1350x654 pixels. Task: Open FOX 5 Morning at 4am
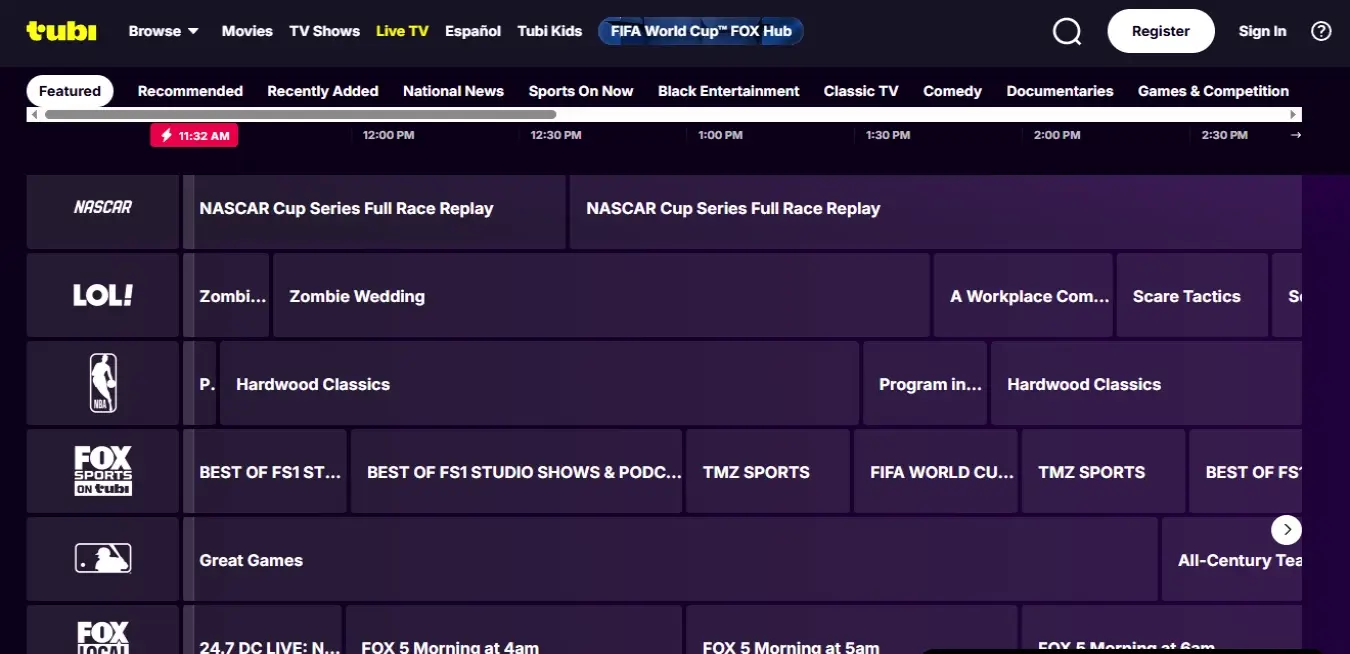pyautogui.click(x=514, y=630)
